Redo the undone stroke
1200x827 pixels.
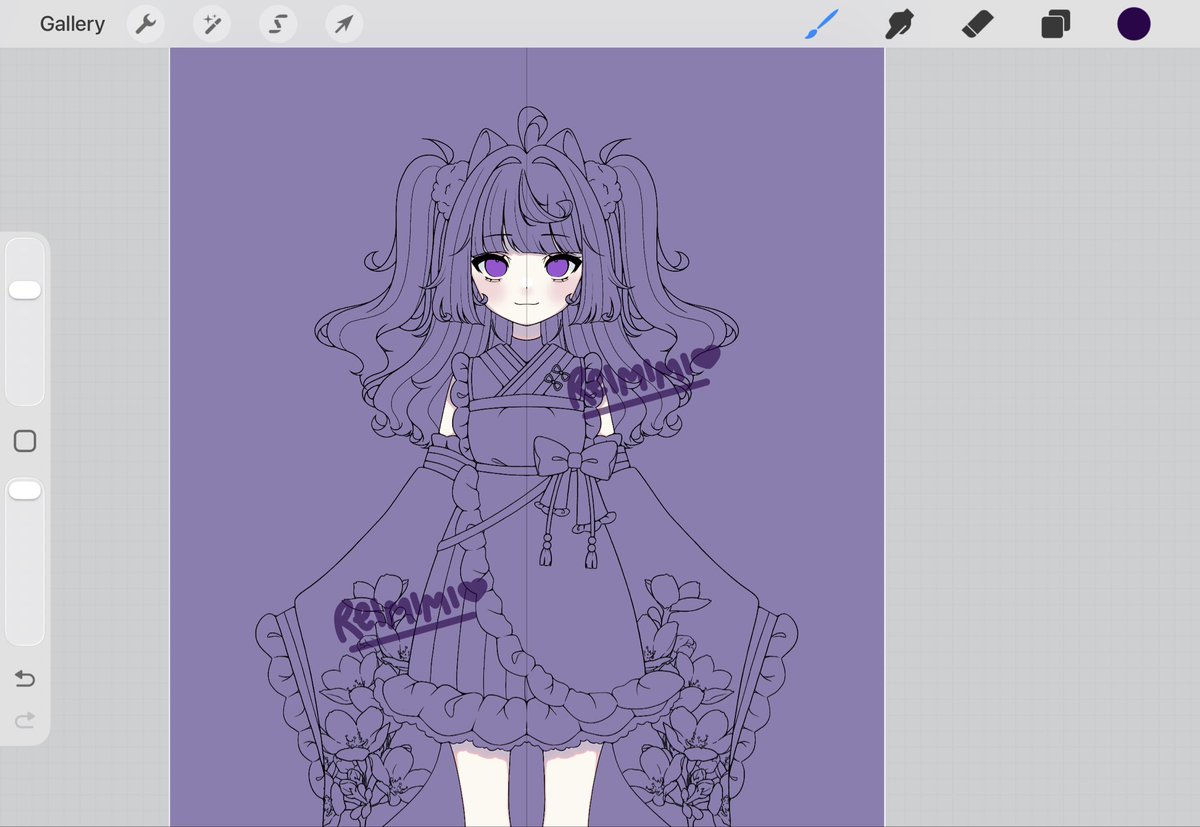pos(24,720)
